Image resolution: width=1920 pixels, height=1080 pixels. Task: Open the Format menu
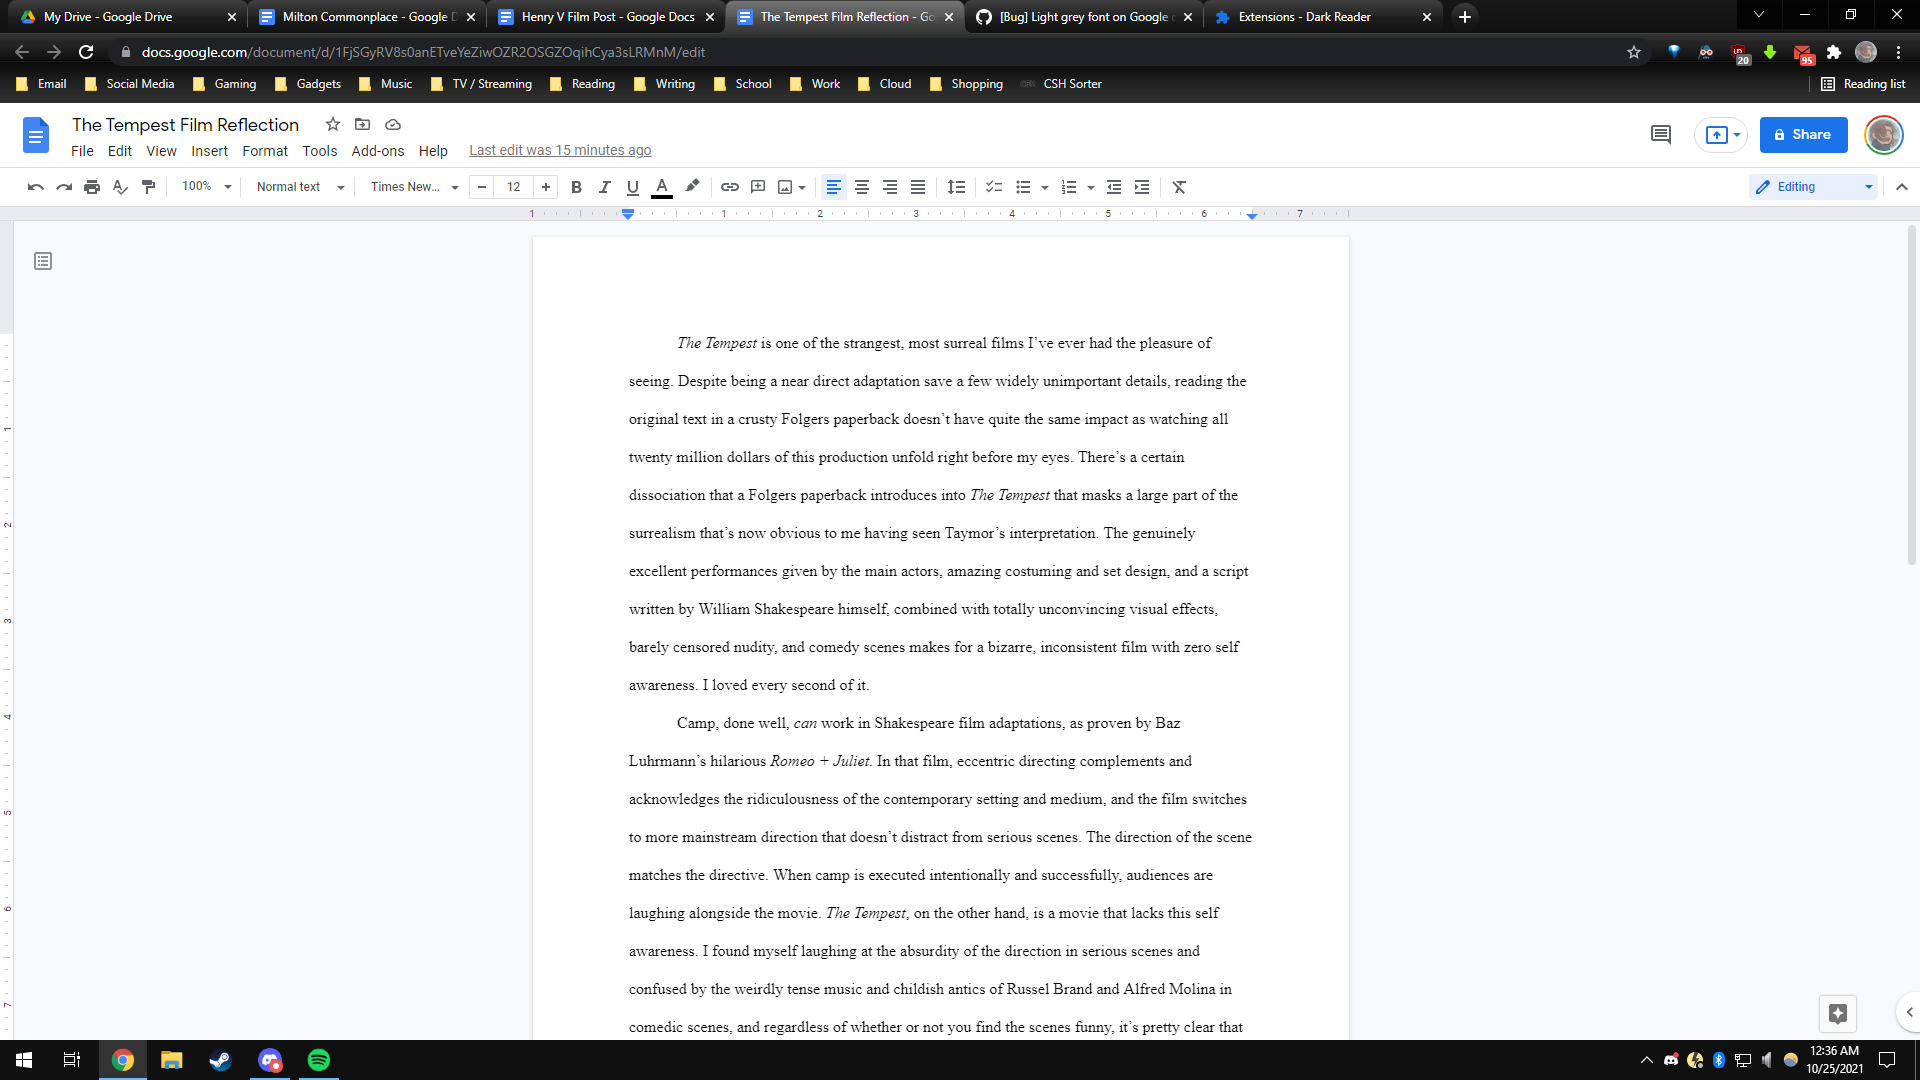click(x=264, y=151)
